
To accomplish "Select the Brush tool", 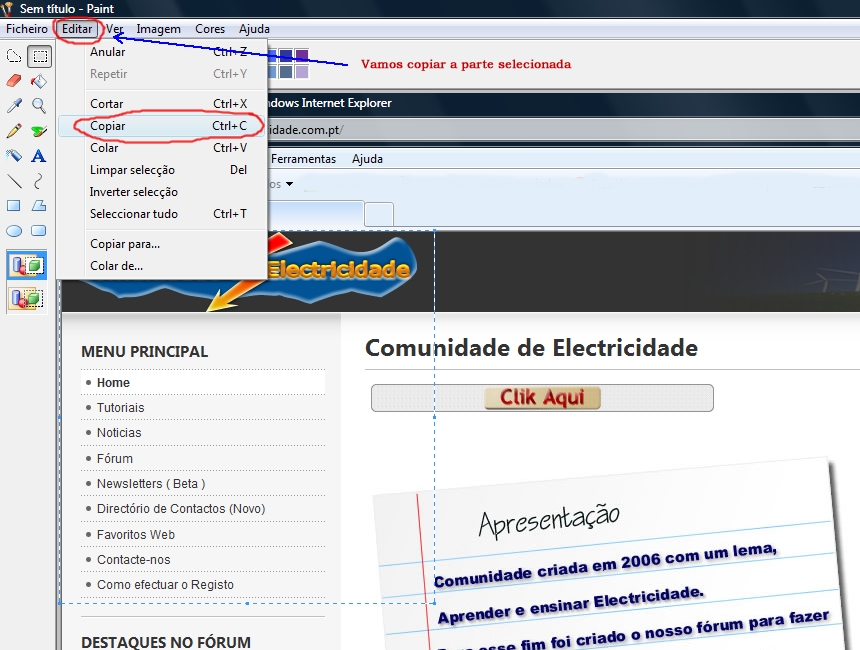I will (x=39, y=131).
